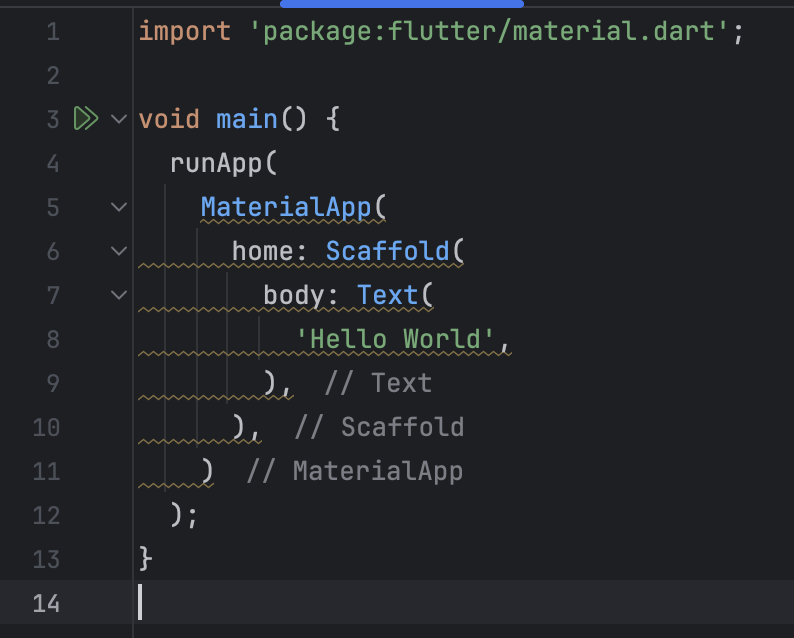
Task: Click the '// Text' closing label hint
Action: (378, 383)
